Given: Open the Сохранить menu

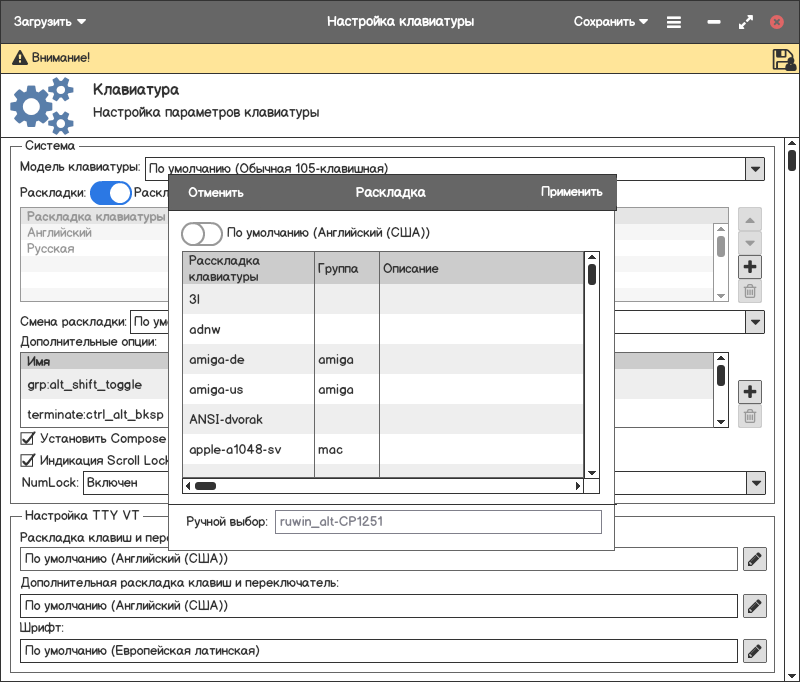Looking at the screenshot, I should click(610, 21).
